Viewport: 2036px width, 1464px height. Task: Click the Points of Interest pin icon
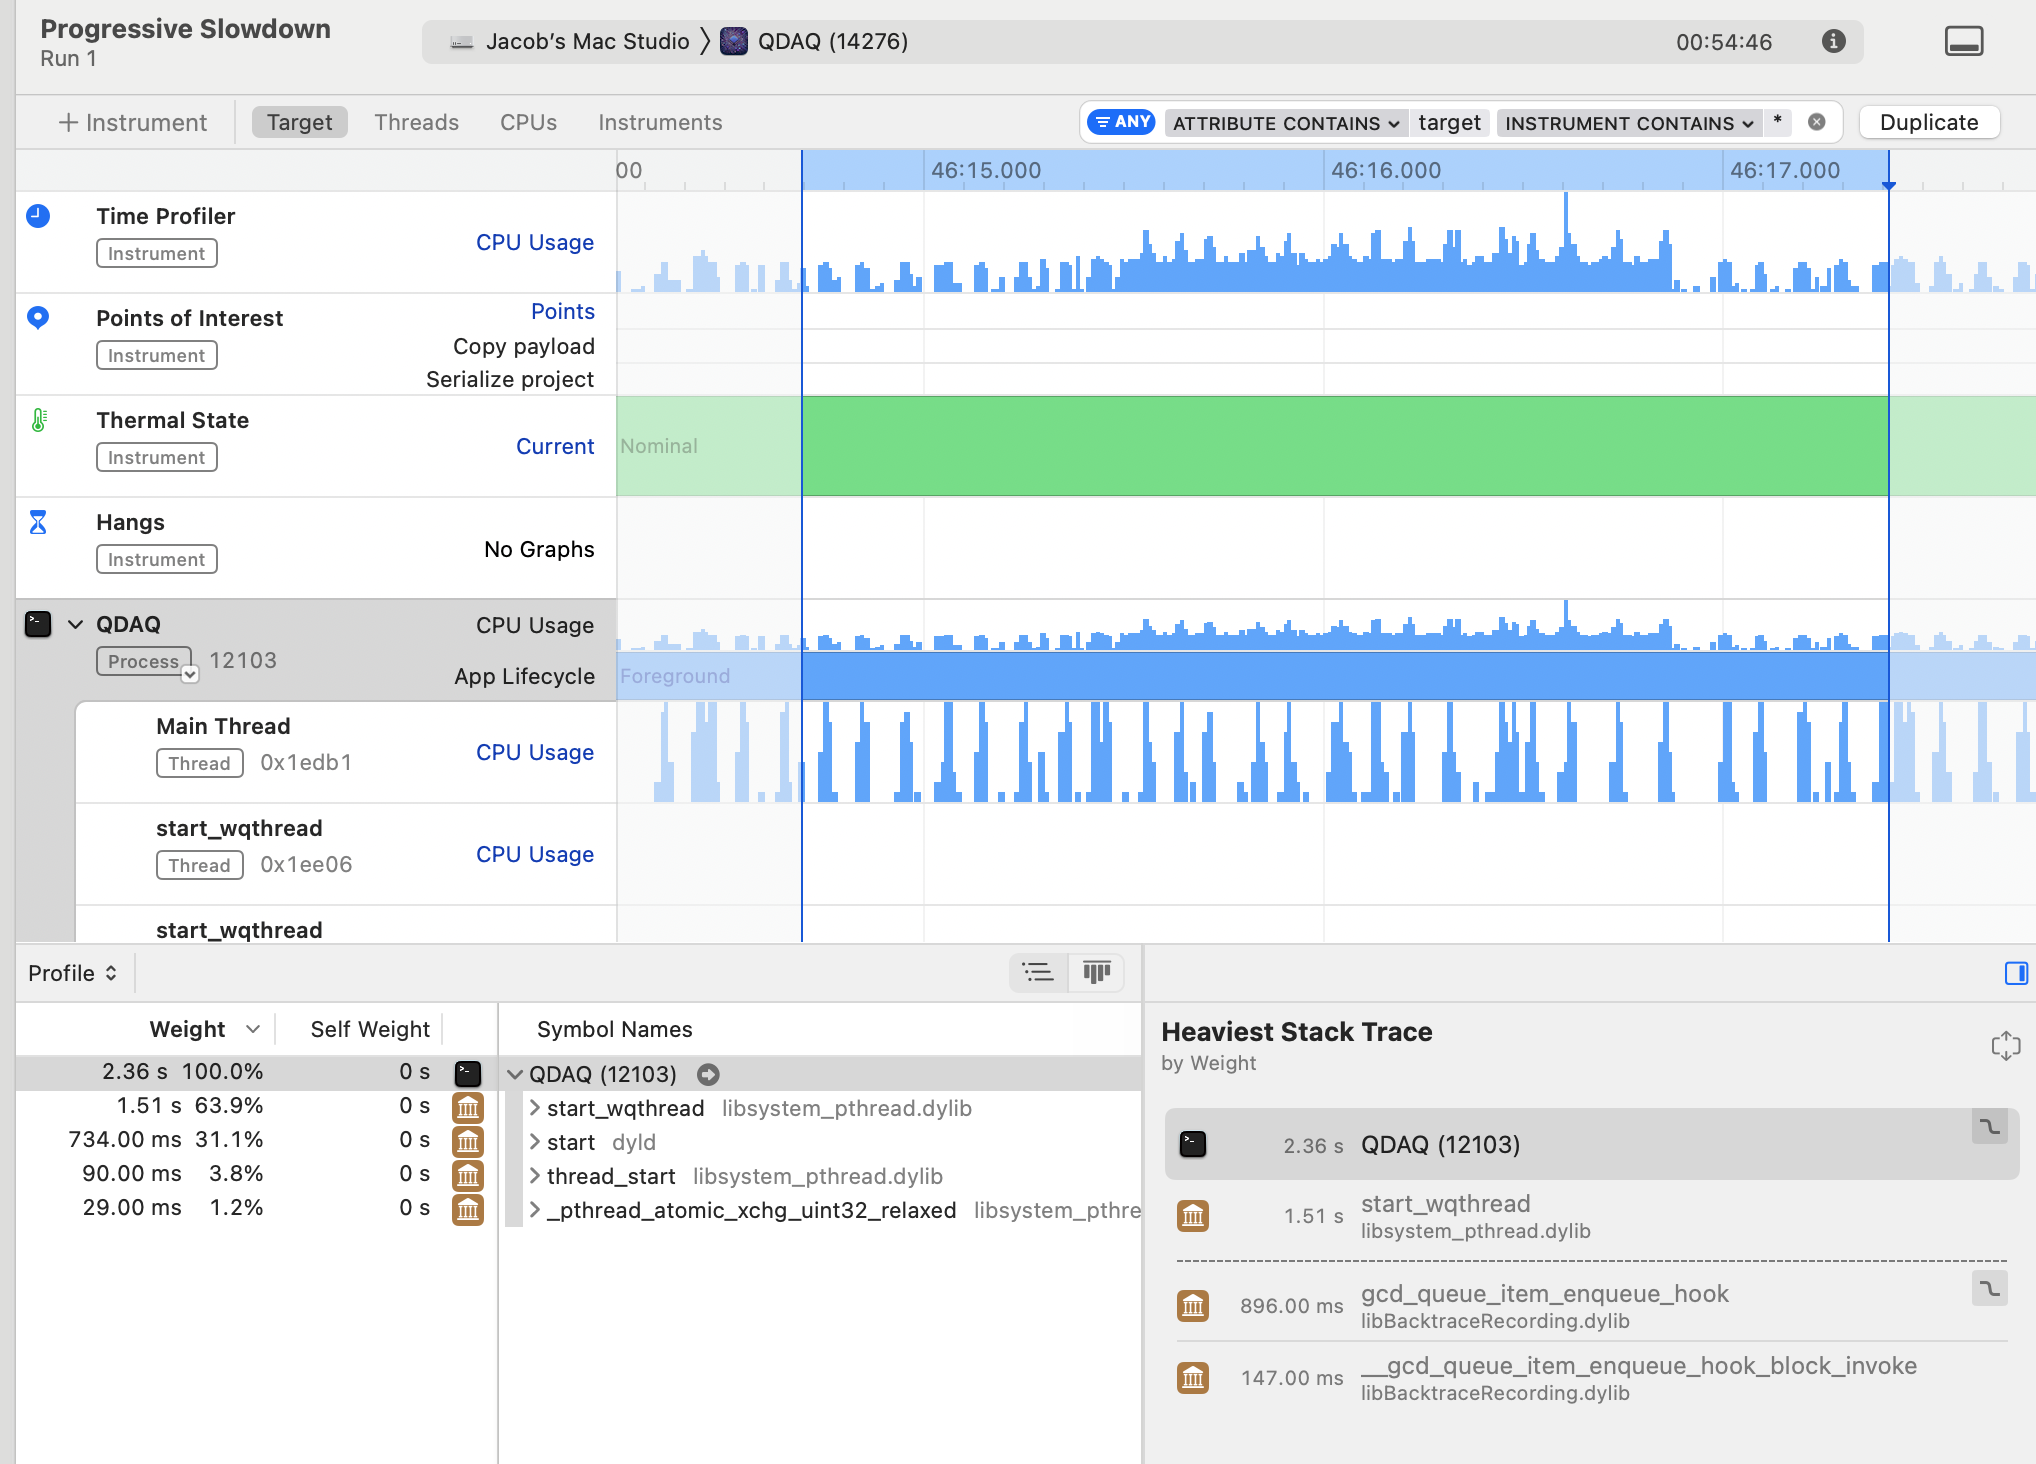click(x=38, y=318)
